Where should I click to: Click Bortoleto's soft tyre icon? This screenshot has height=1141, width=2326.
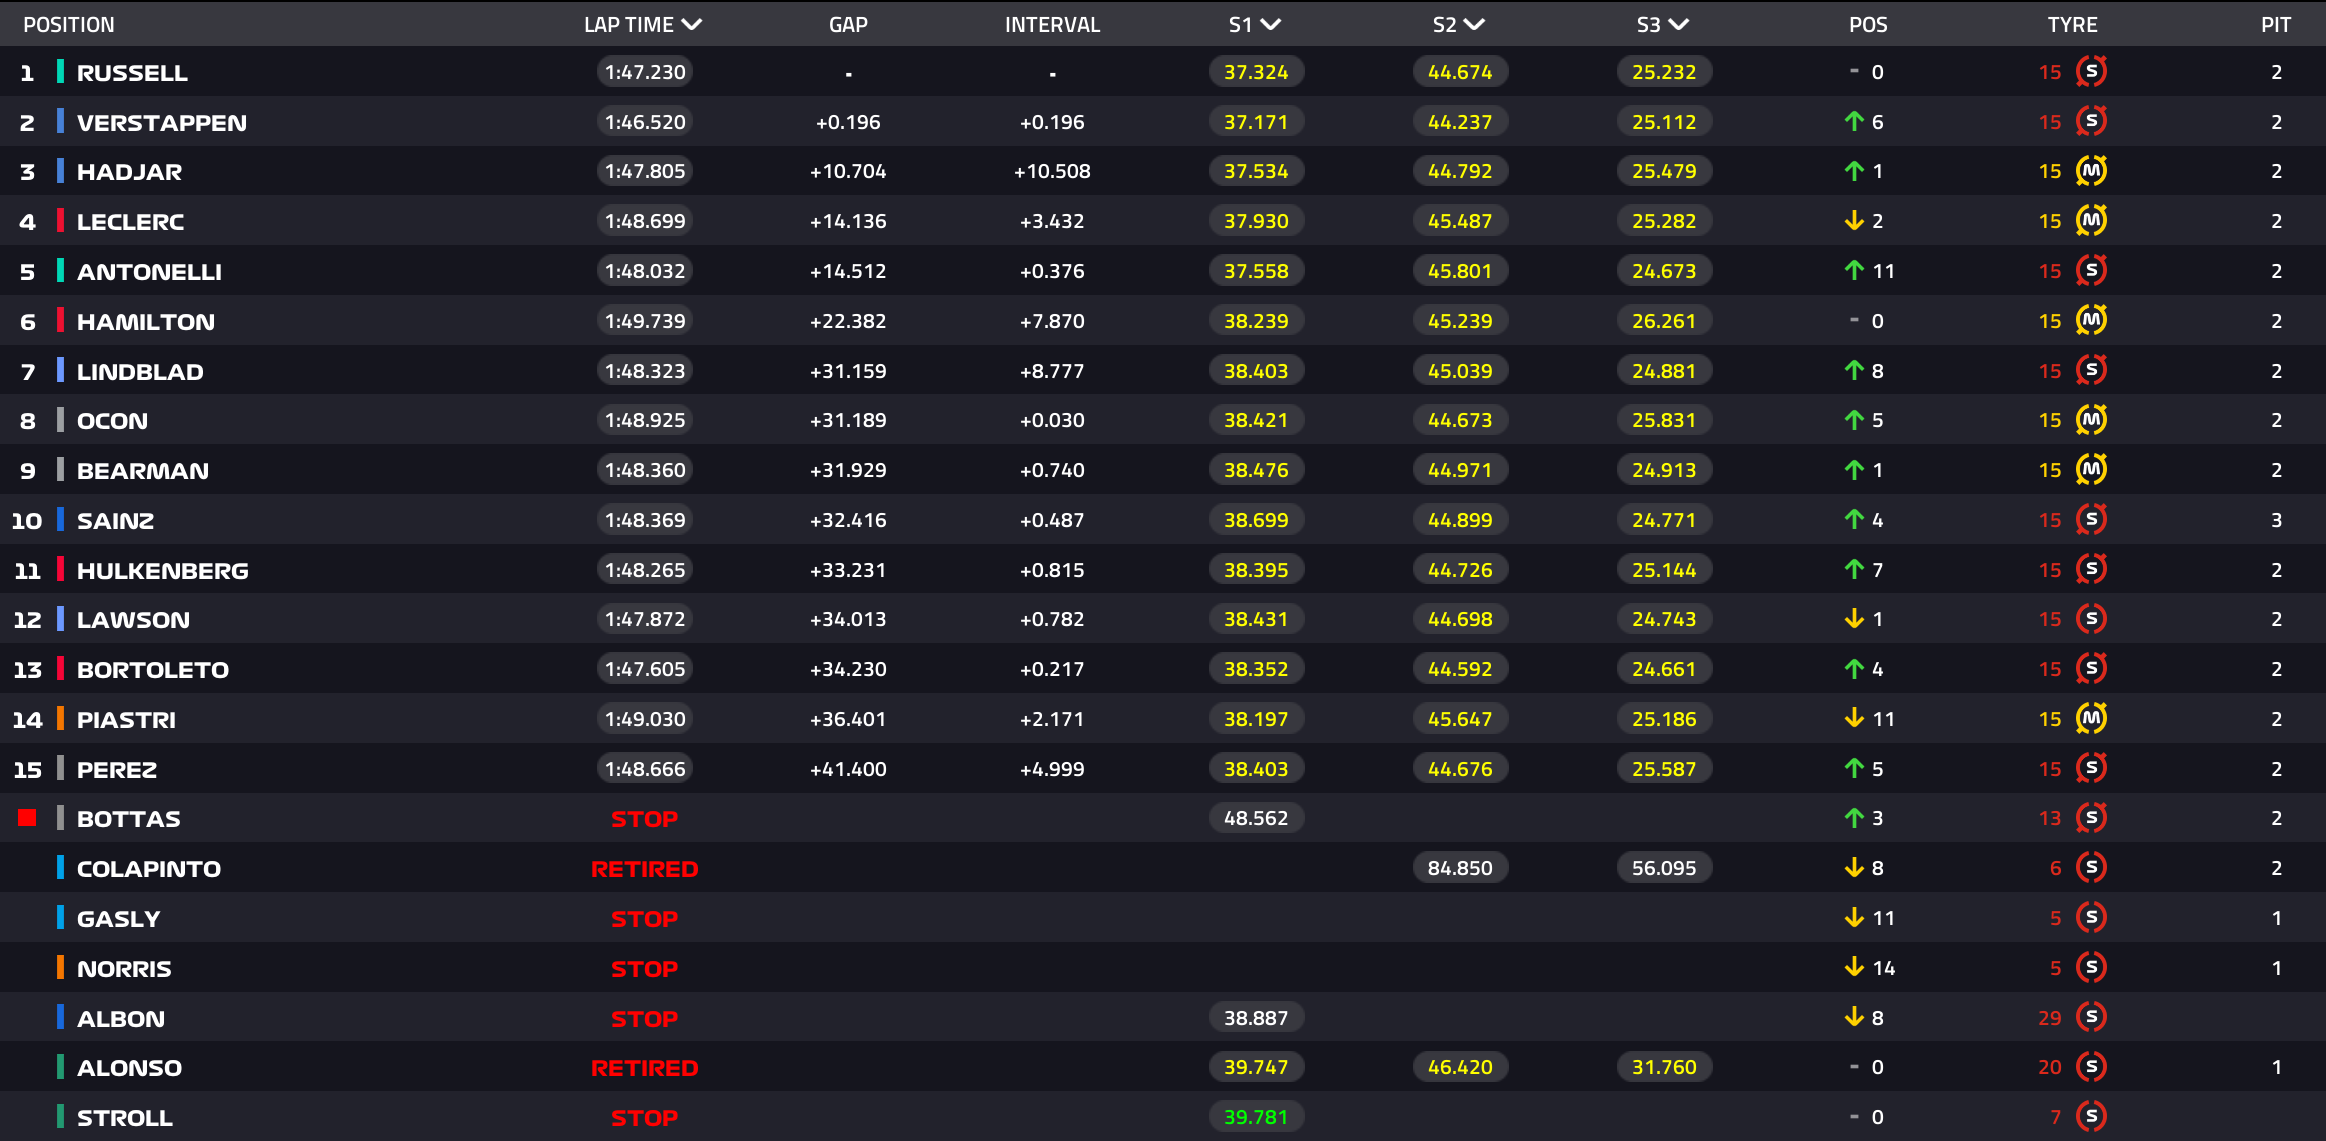click(2091, 669)
